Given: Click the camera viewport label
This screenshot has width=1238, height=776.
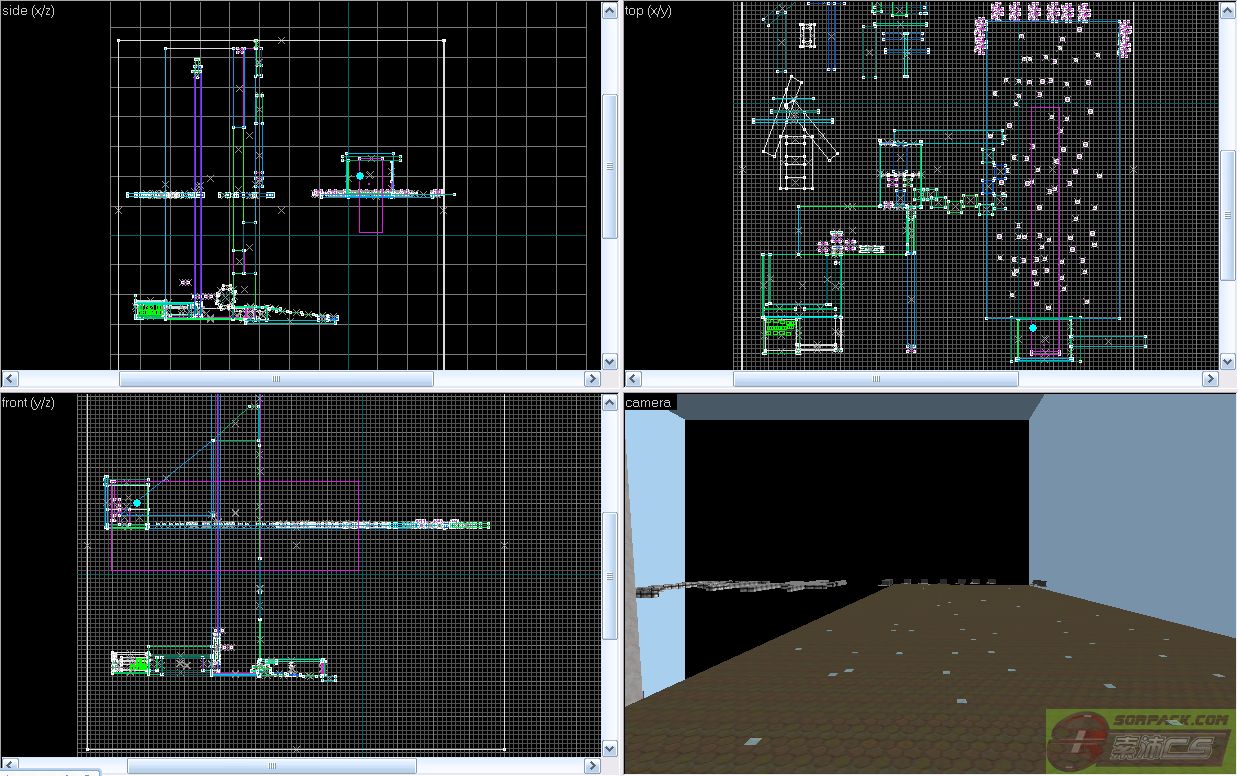Looking at the screenshot, I should click(648, 402).
